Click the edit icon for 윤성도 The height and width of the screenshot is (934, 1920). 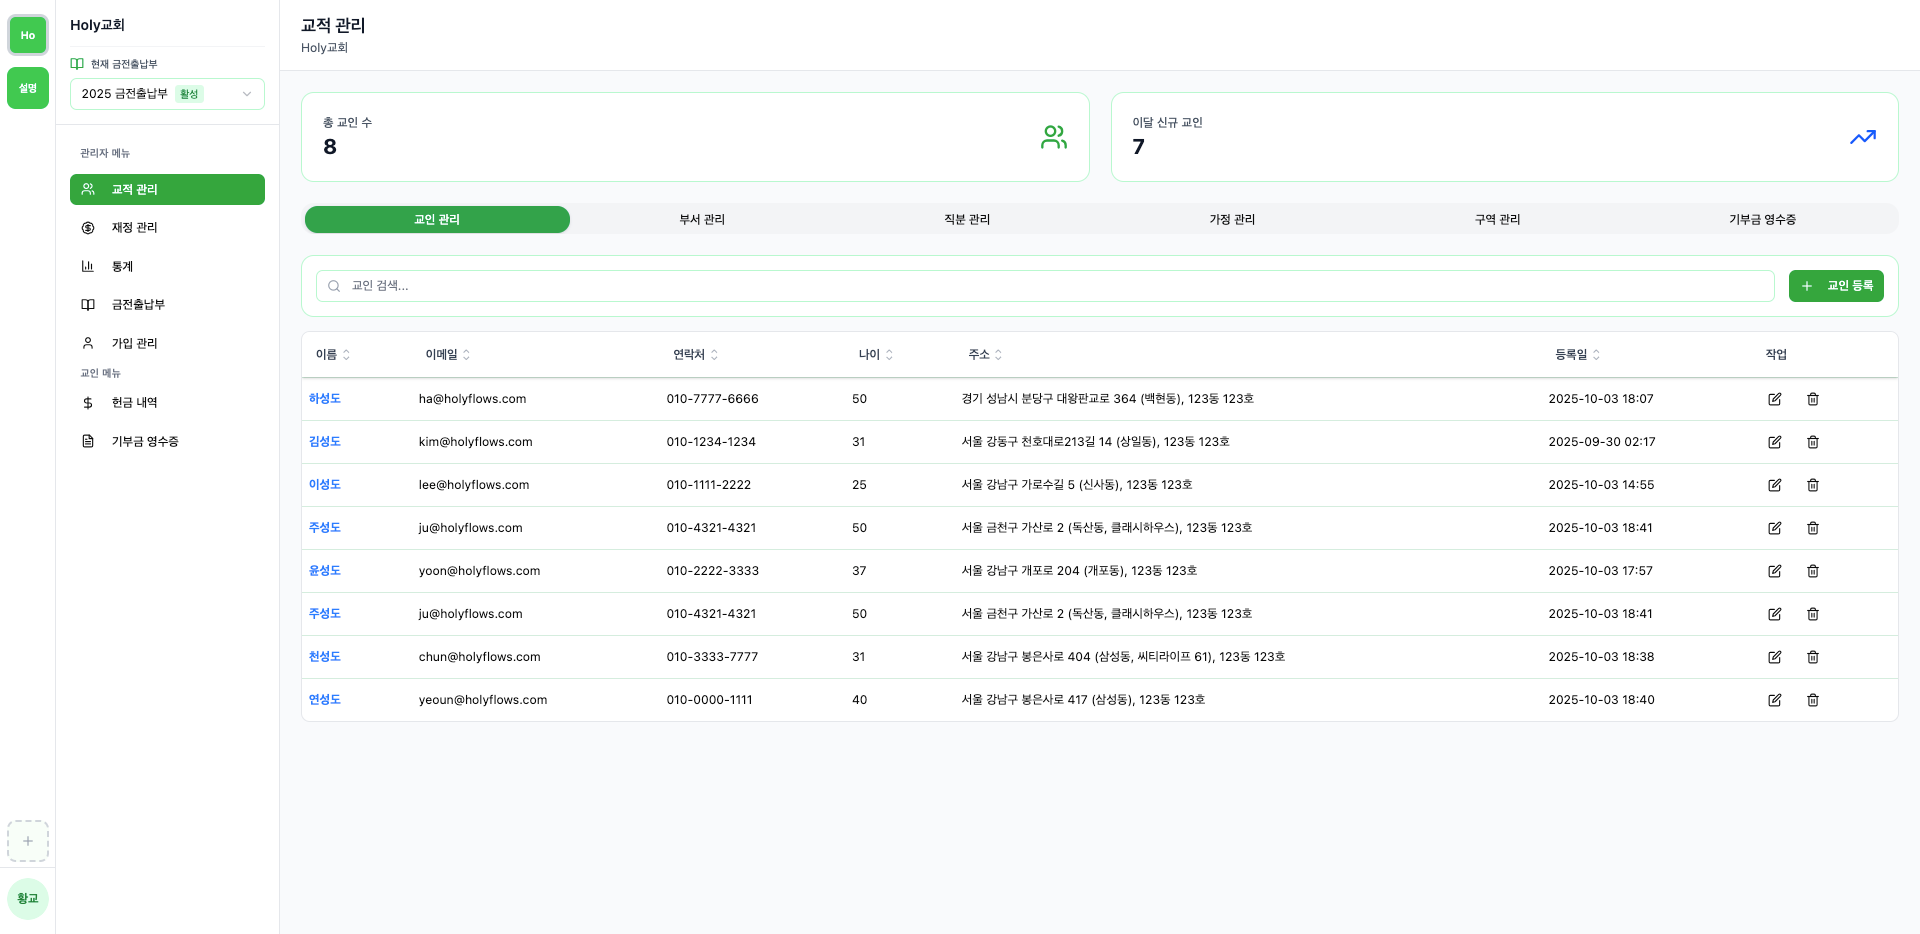(x=1774, y=571)
